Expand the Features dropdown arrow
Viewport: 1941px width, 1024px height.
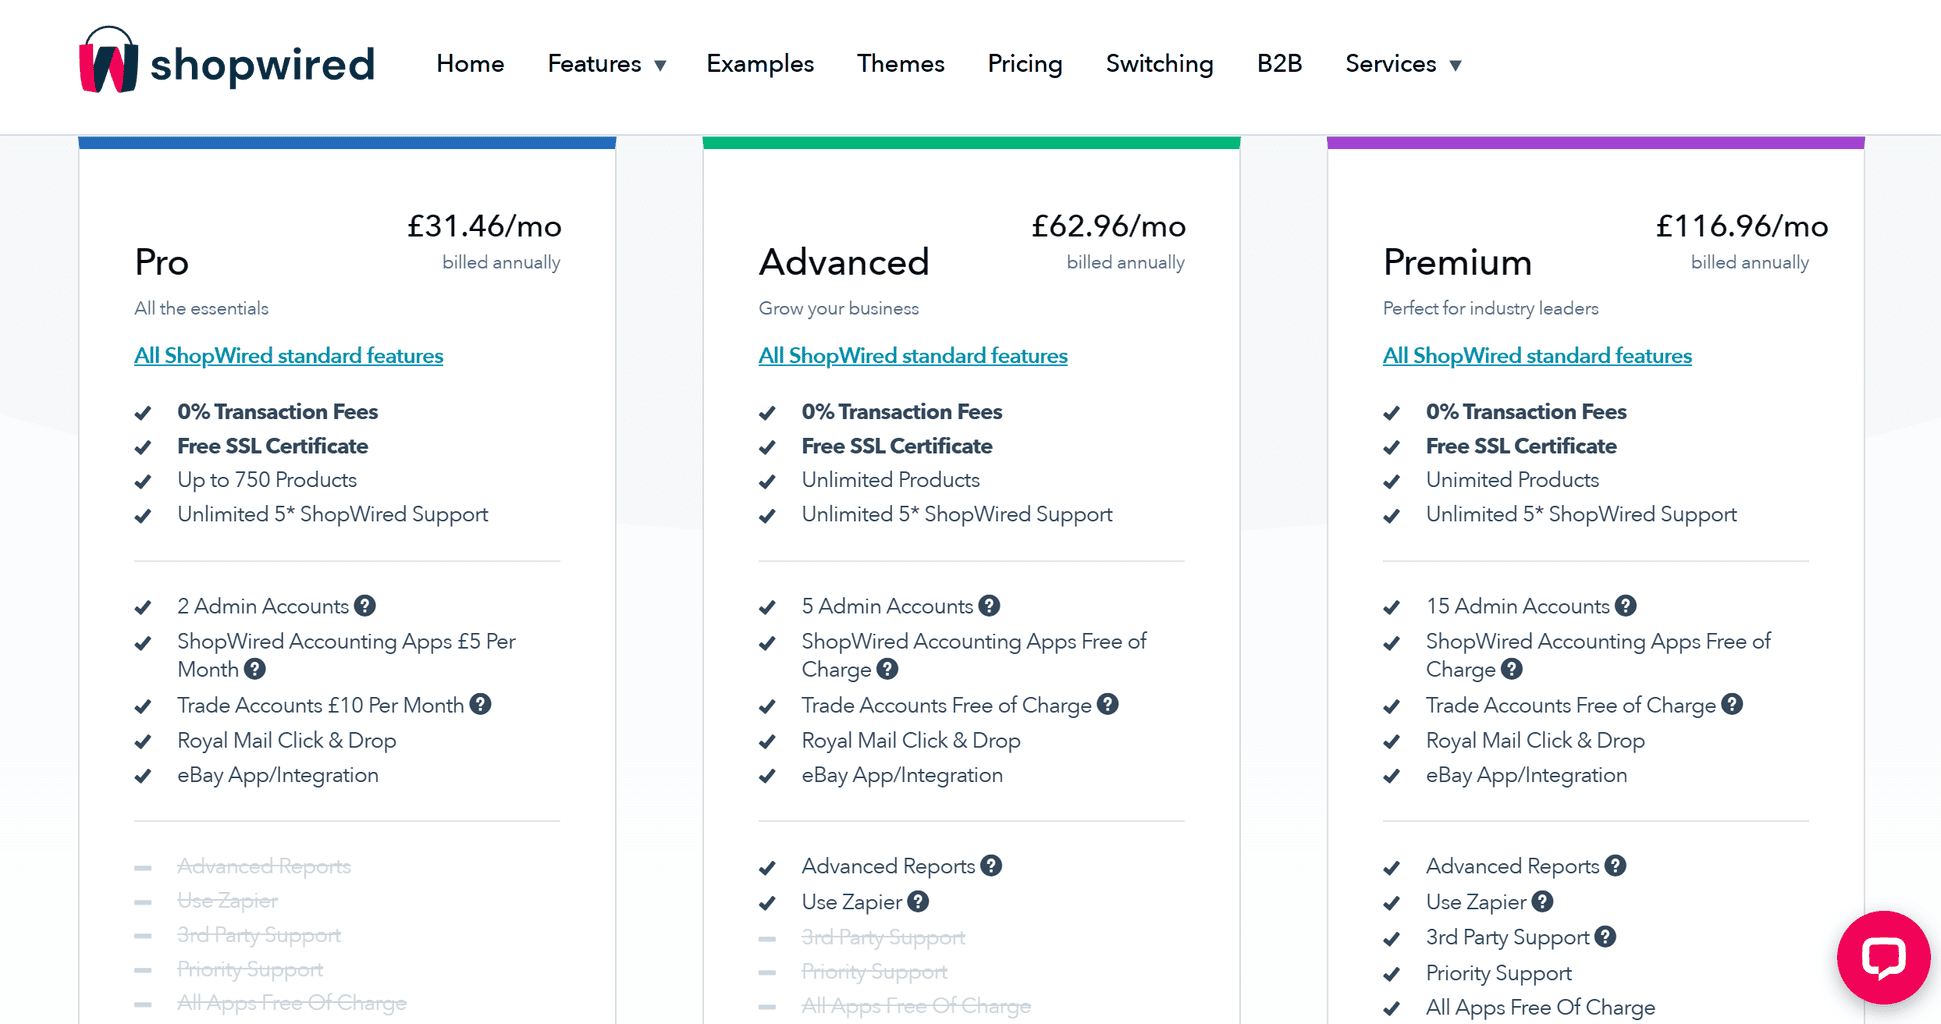660,66
